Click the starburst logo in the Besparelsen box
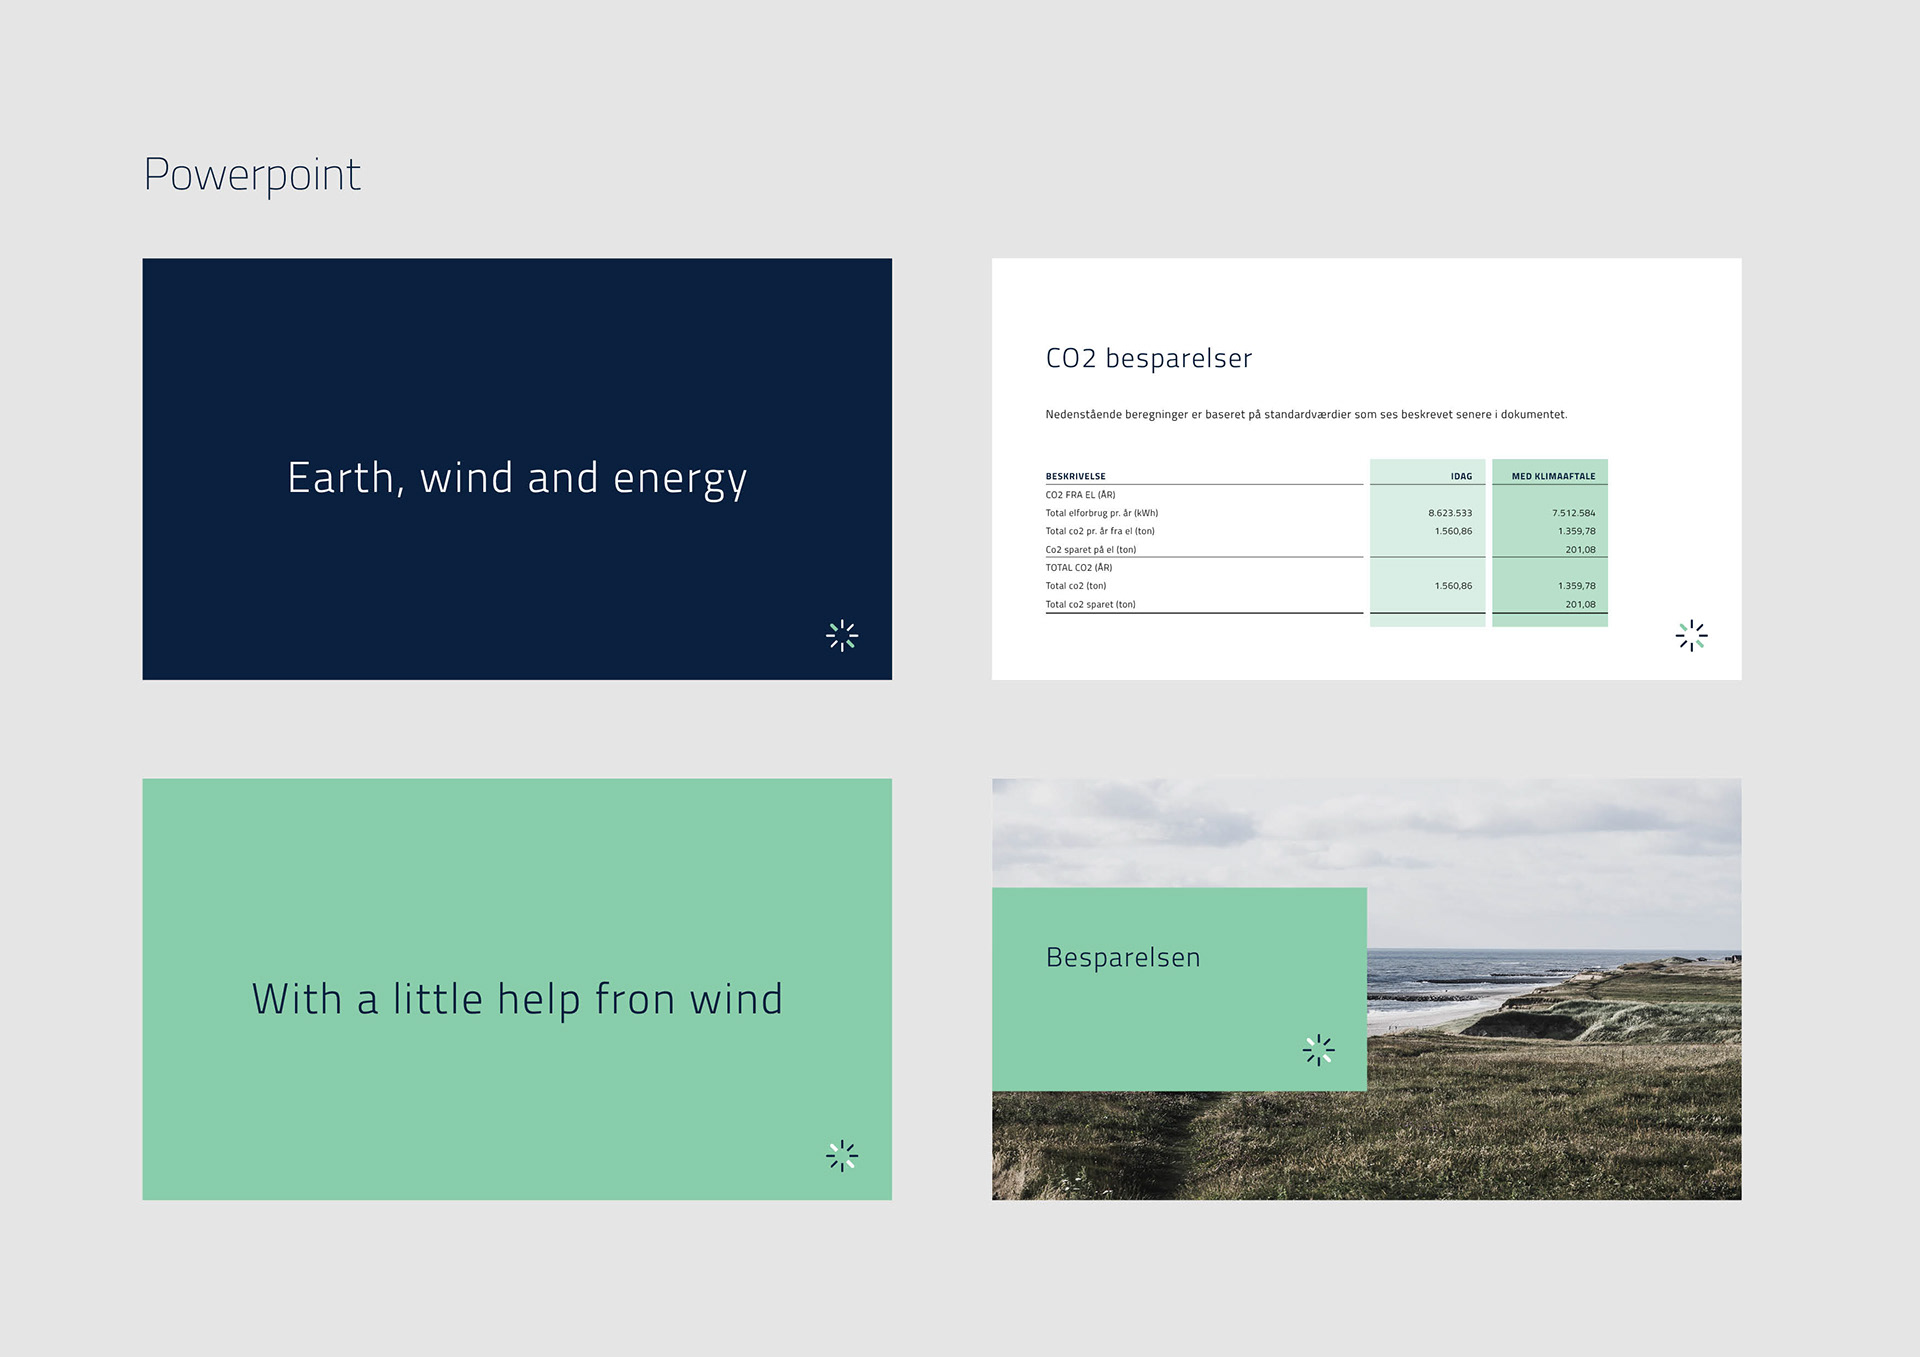Screen dimensions: 1920x1357 [x=1318, y=1049]
